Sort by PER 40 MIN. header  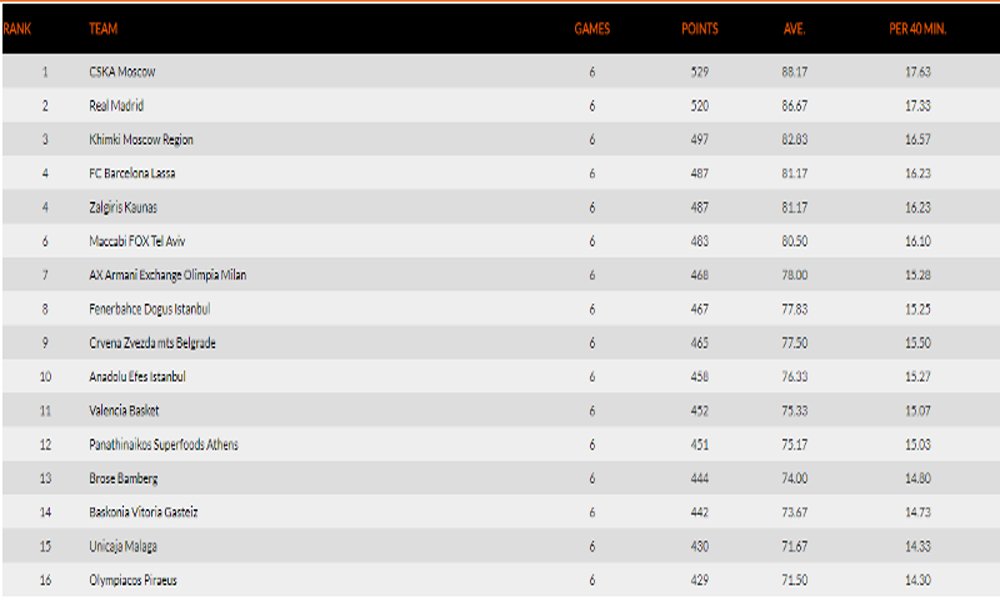(x=917, y=29)
